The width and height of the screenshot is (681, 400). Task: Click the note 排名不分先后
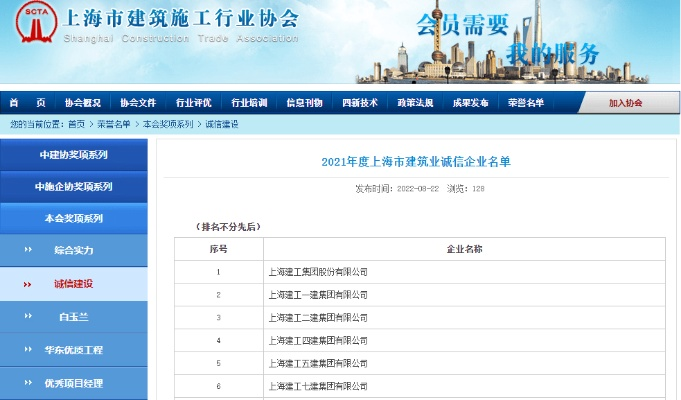tap(228, 227)
